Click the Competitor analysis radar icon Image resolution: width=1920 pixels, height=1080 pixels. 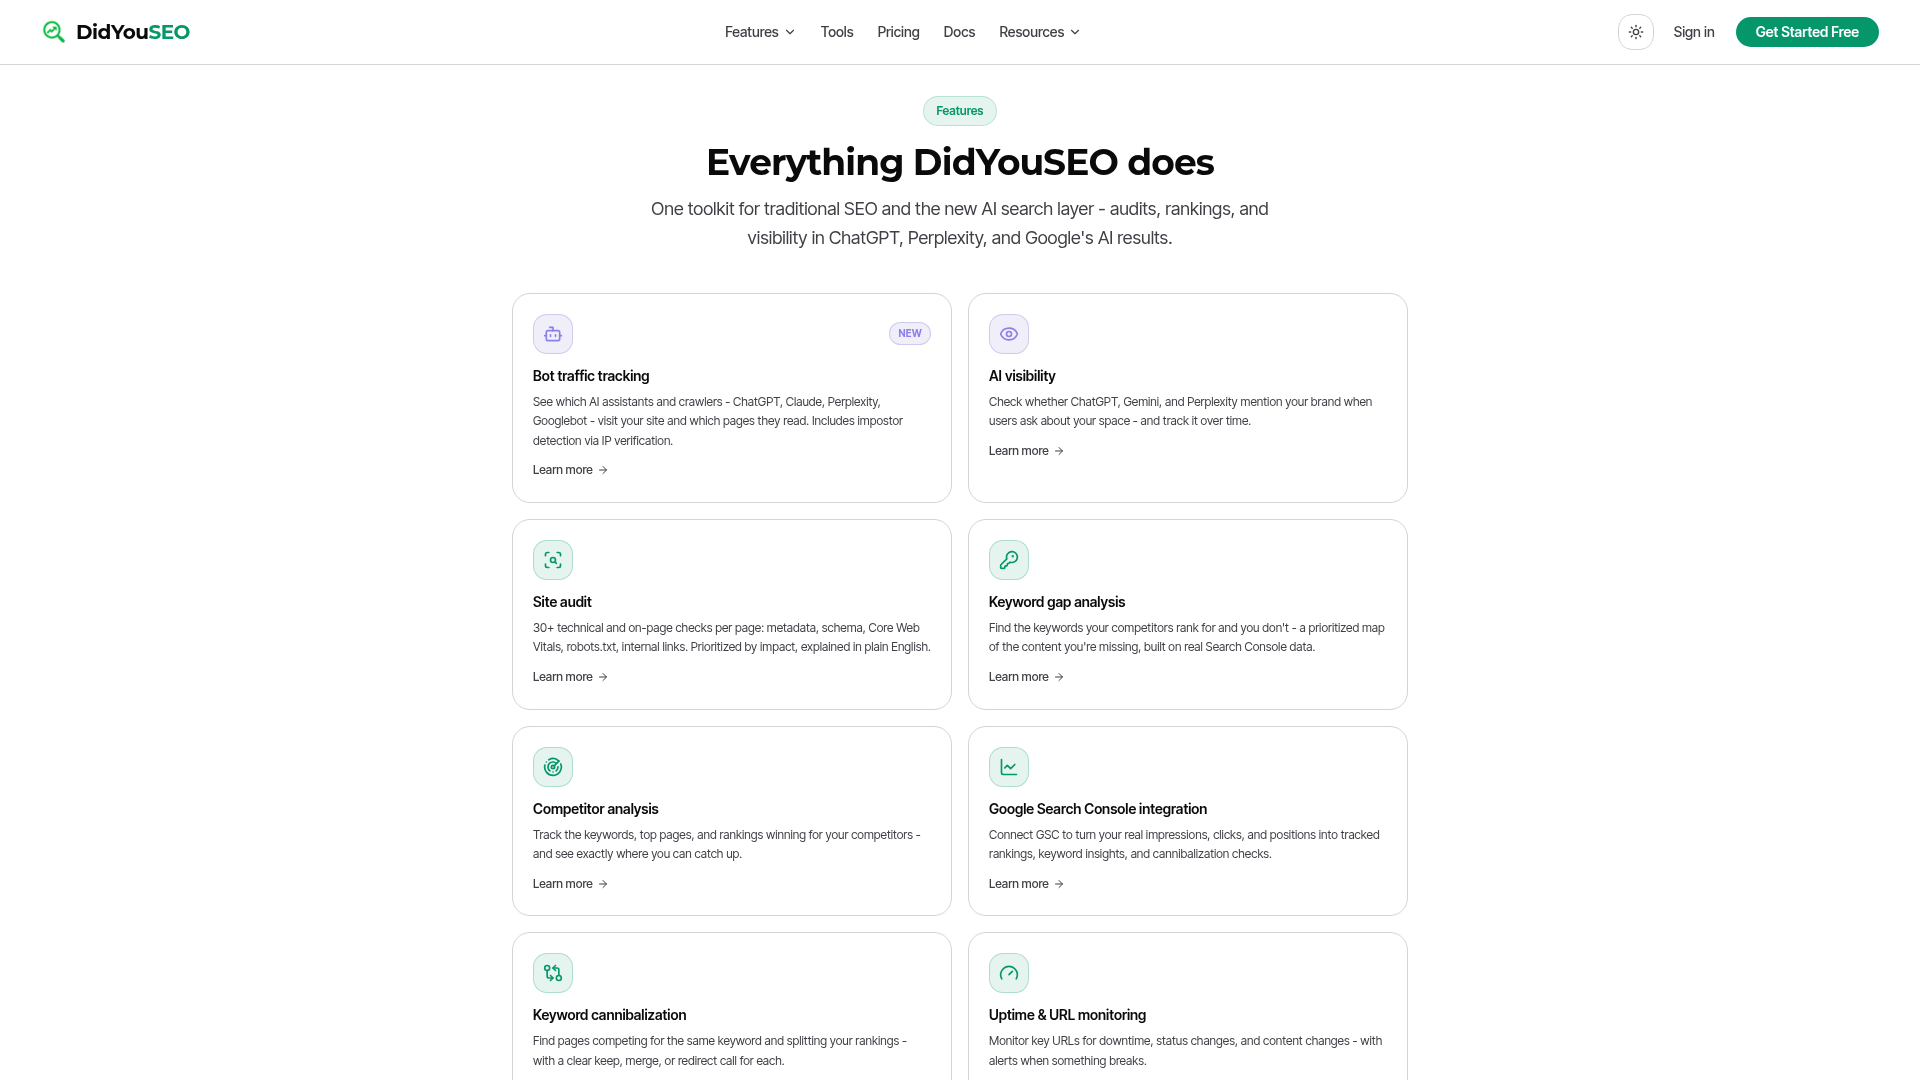[x=553, y=767]
